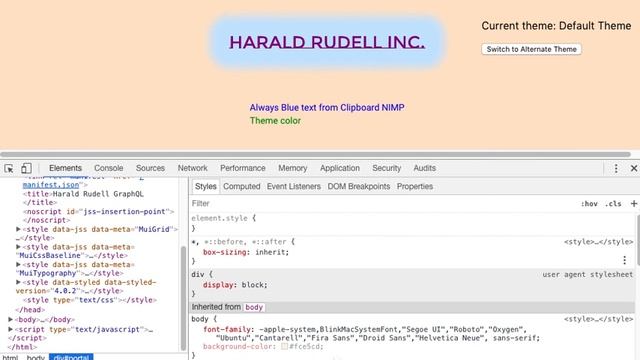The height and width of the screenshot is (360, 640).
Task: Click the closing html tag line
Action: pos(22,347)
